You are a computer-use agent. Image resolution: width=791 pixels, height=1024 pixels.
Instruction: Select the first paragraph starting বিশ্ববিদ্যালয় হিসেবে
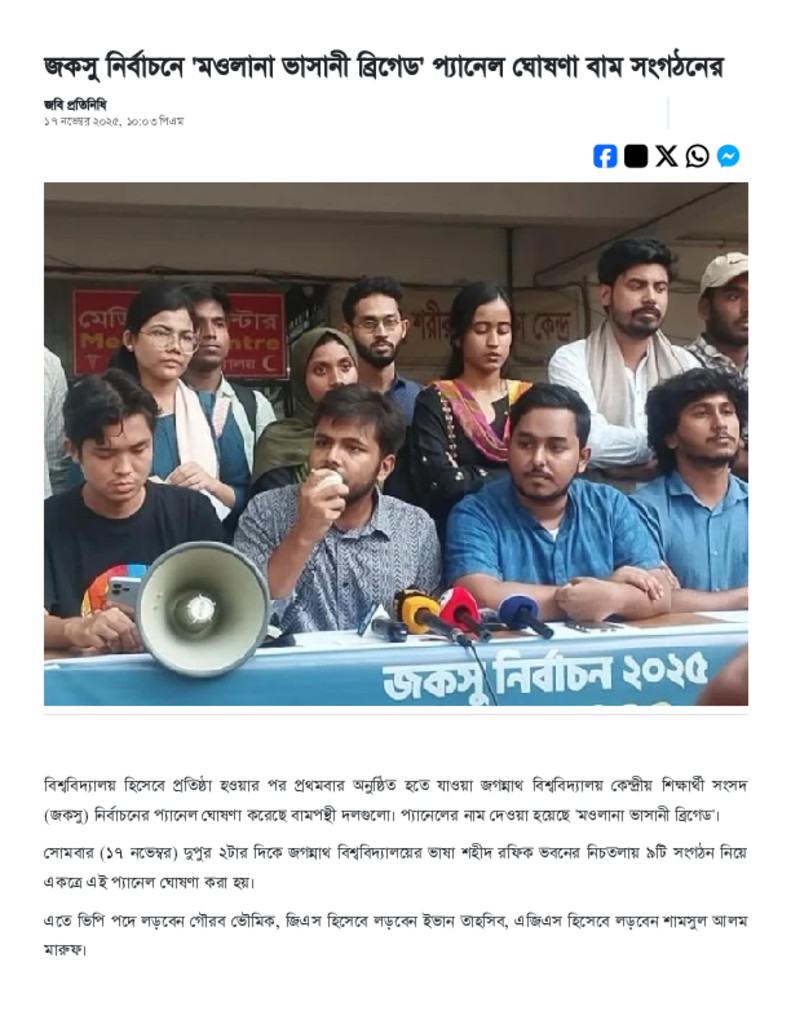(396, 799)
